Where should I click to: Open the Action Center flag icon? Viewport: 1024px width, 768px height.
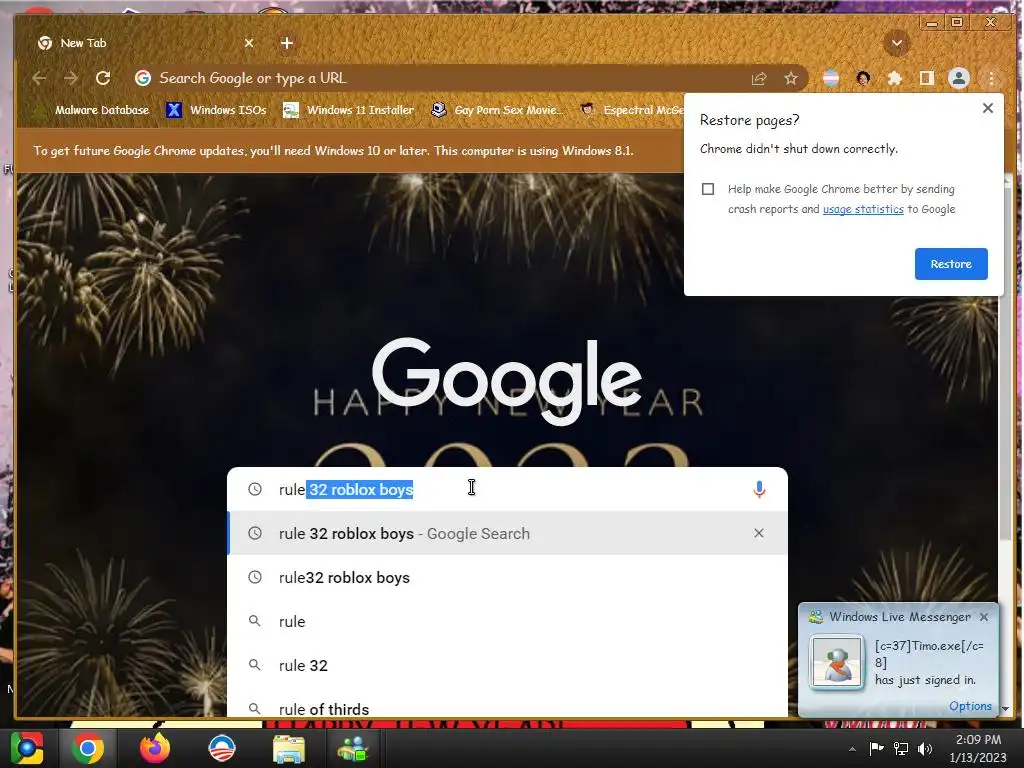tap(876, 749)
